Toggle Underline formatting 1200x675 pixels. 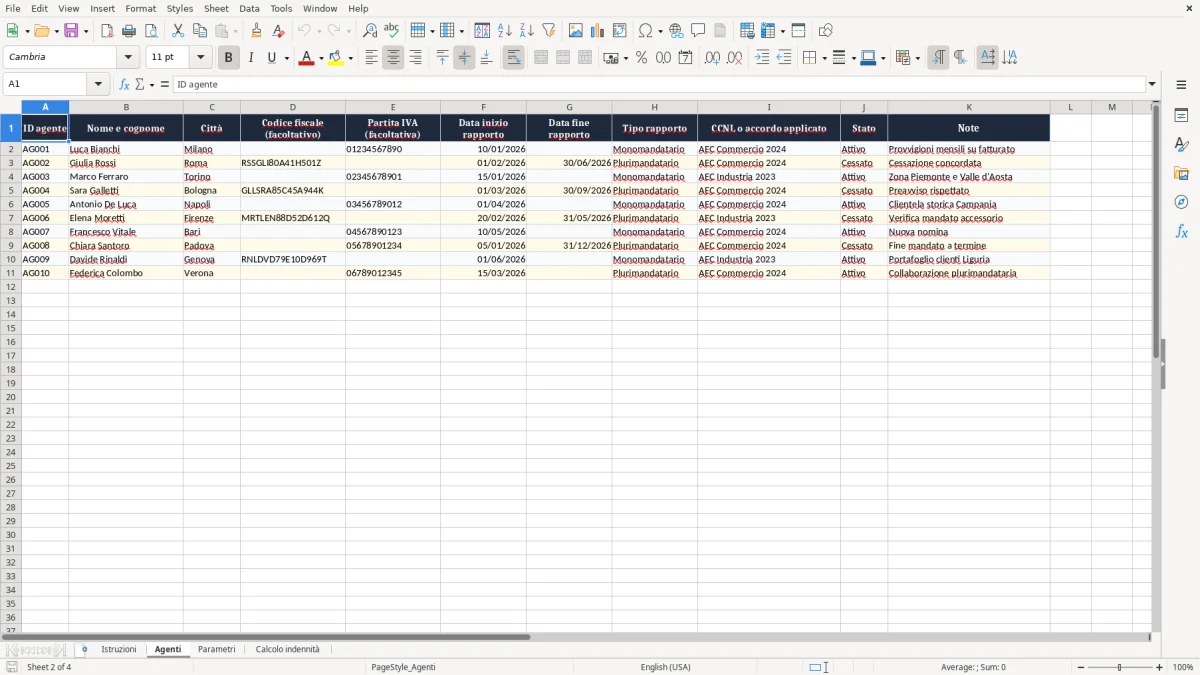tap(271, 58)
